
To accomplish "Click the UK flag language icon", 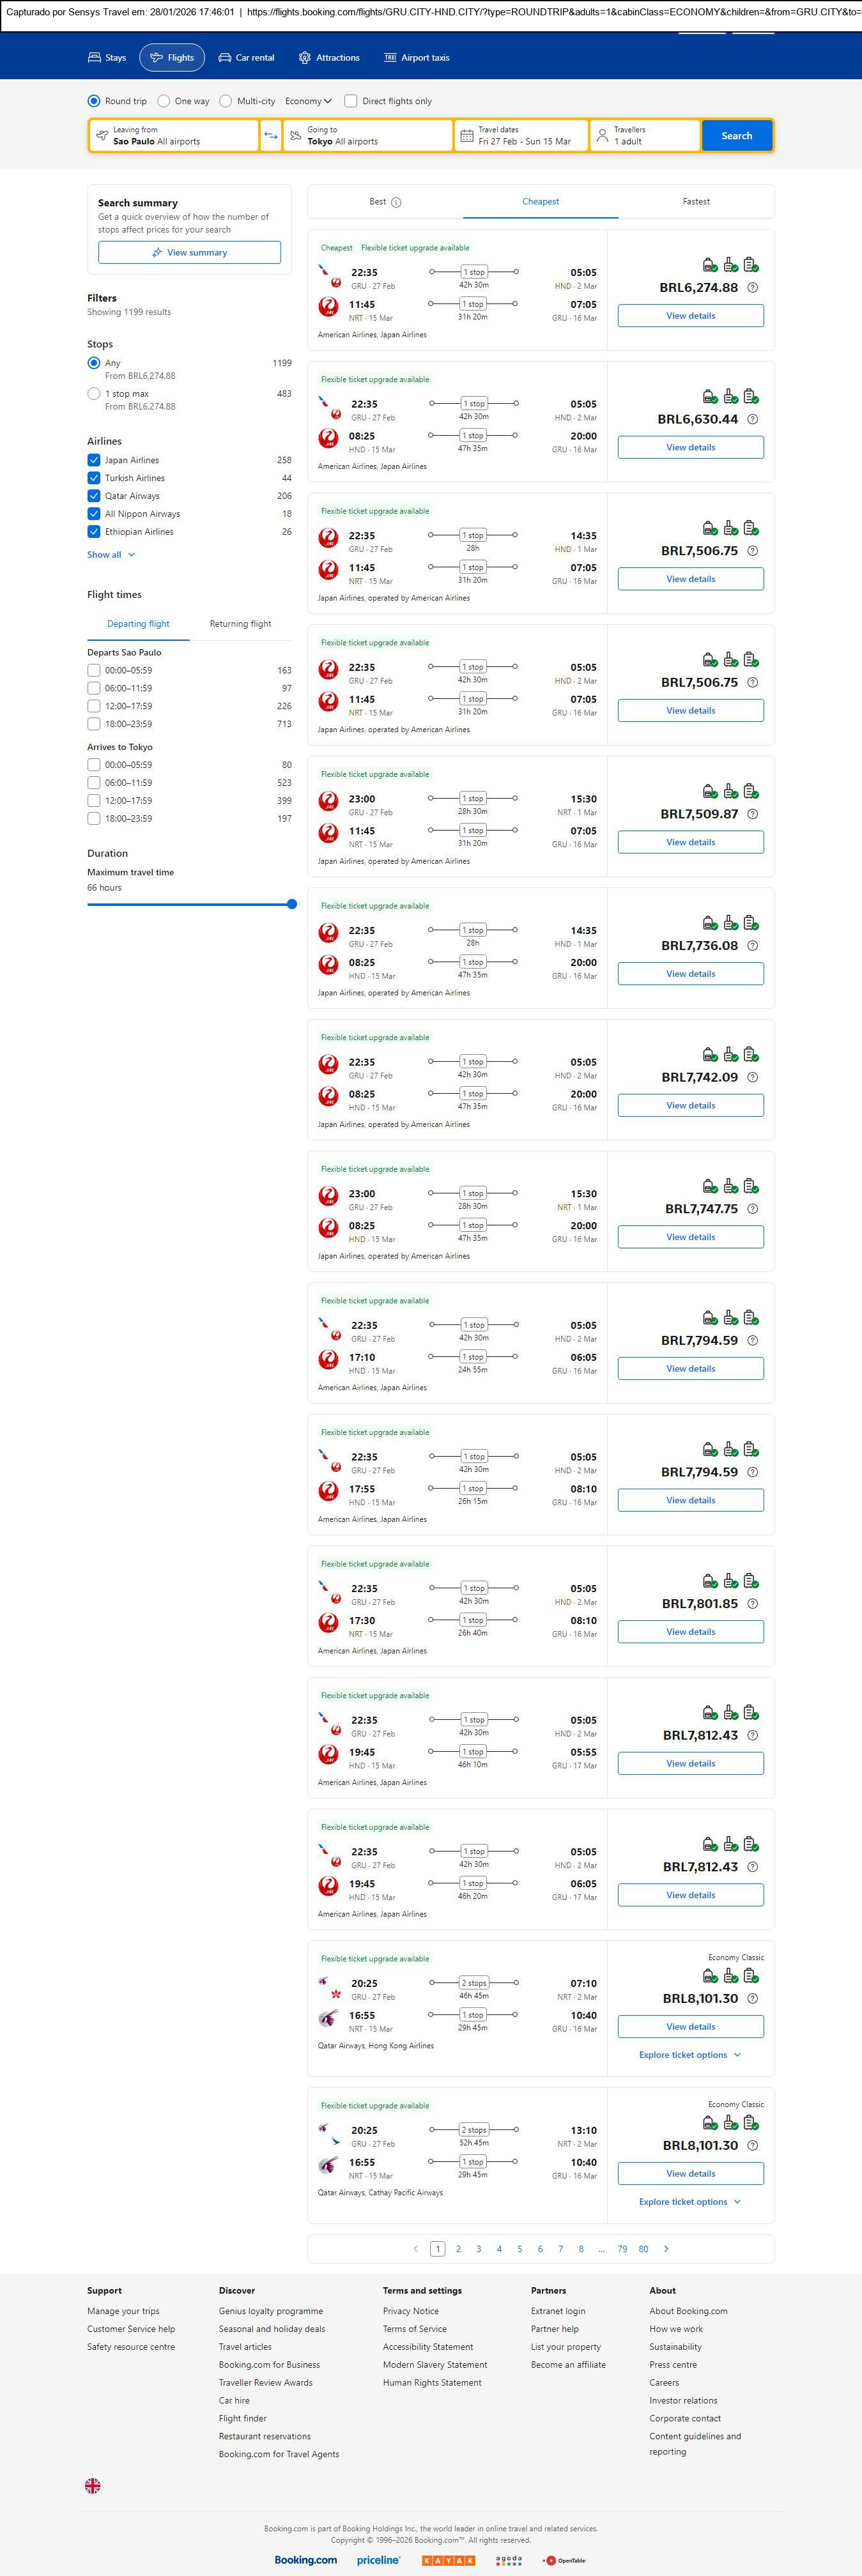I will coord(93,2485).
